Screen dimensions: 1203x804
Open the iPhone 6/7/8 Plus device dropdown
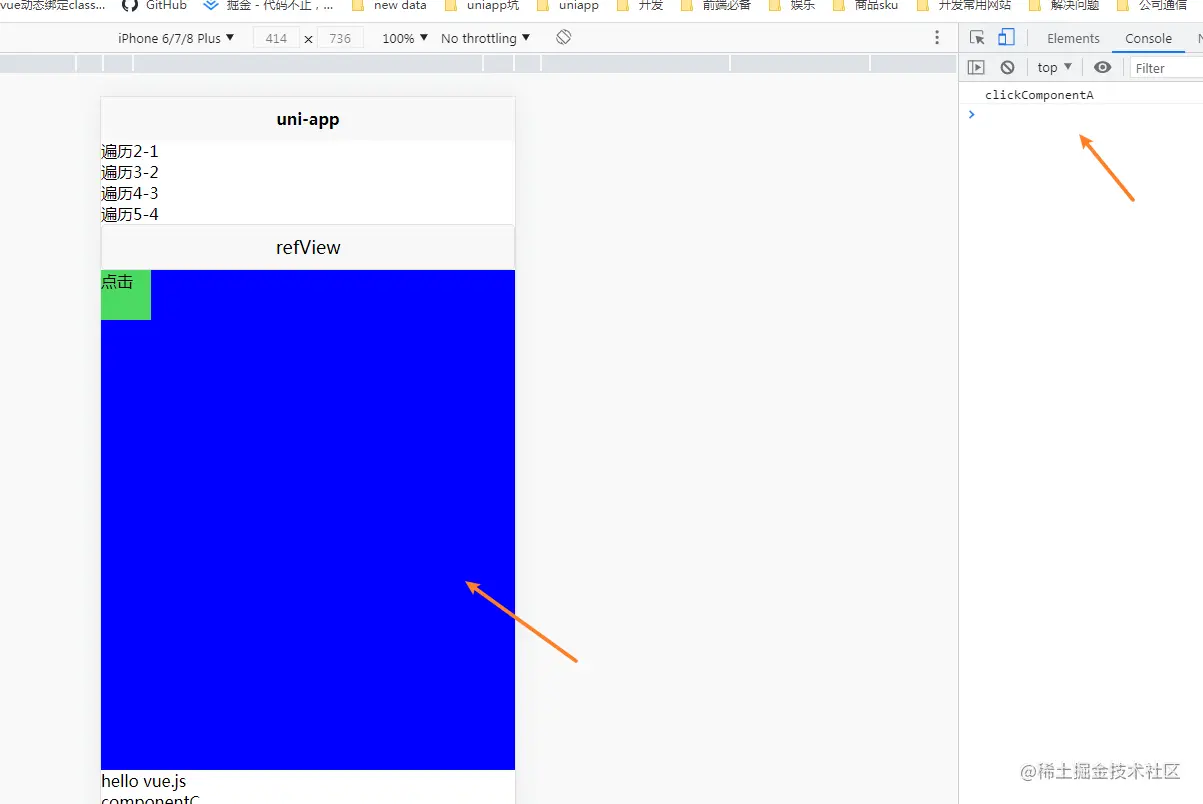(x=176, y=38)
